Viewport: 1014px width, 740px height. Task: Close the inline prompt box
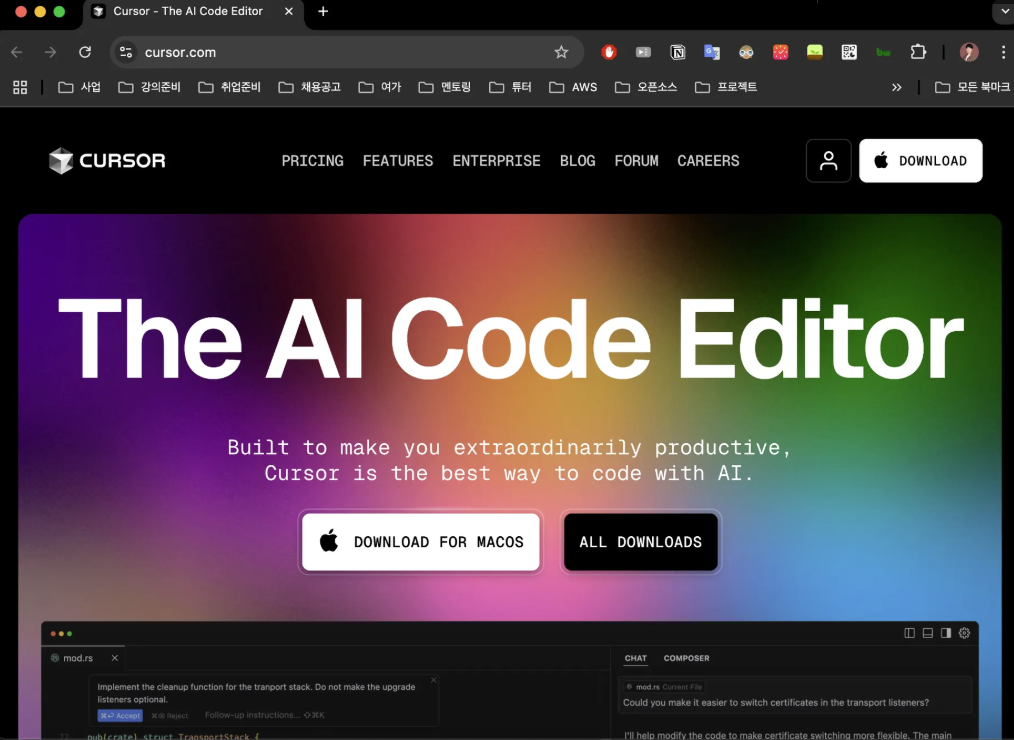coord(433,680)
